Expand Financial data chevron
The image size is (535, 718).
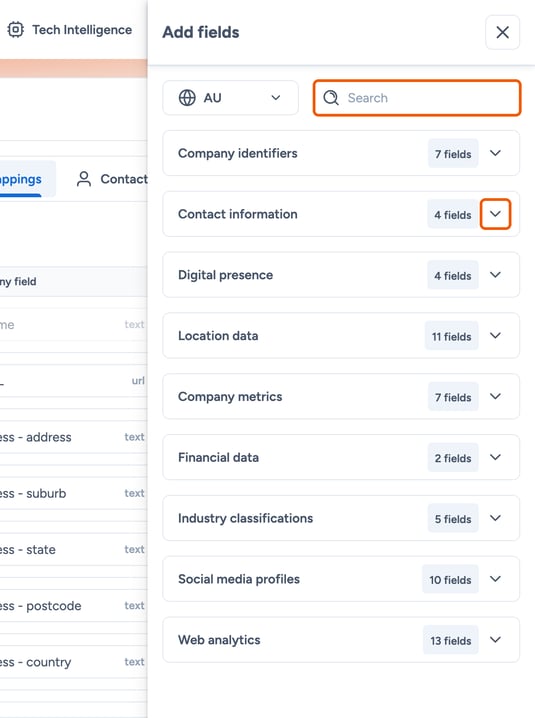coord(495,457)
